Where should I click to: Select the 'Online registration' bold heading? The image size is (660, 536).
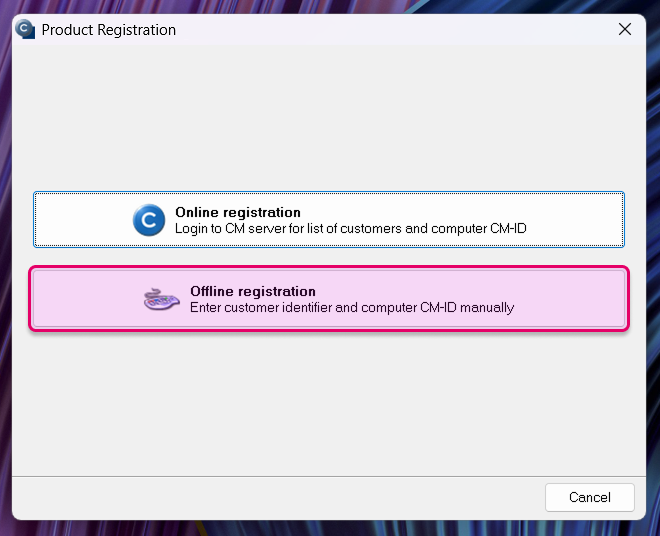238,212
